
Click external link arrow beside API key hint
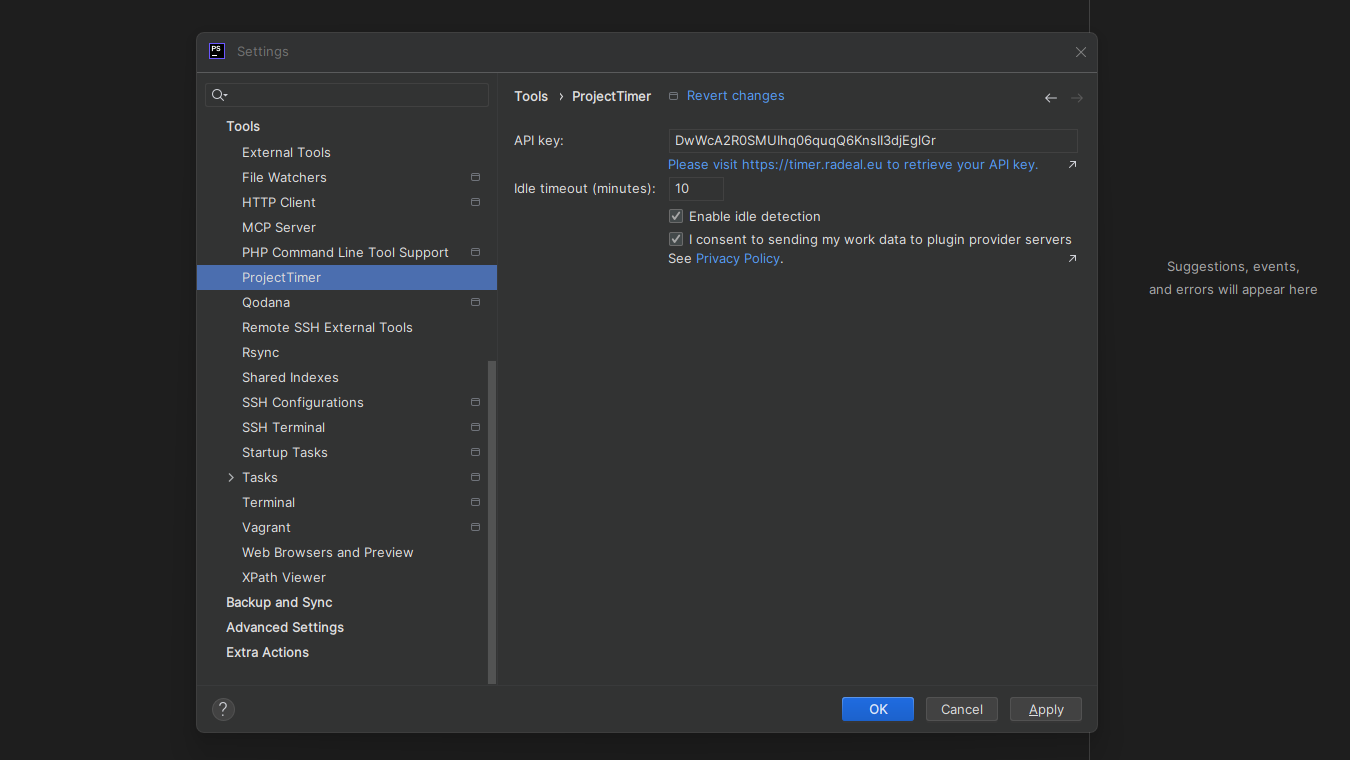tap(1072, 164)
